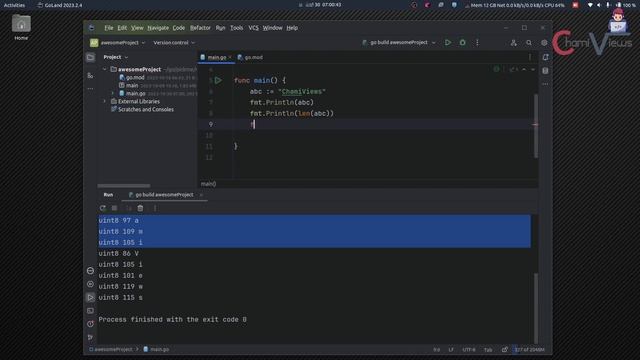The width and height of the screenshot is (640, 360).
Task: Change LF line separator in status bar
Action: pos(451,350)
